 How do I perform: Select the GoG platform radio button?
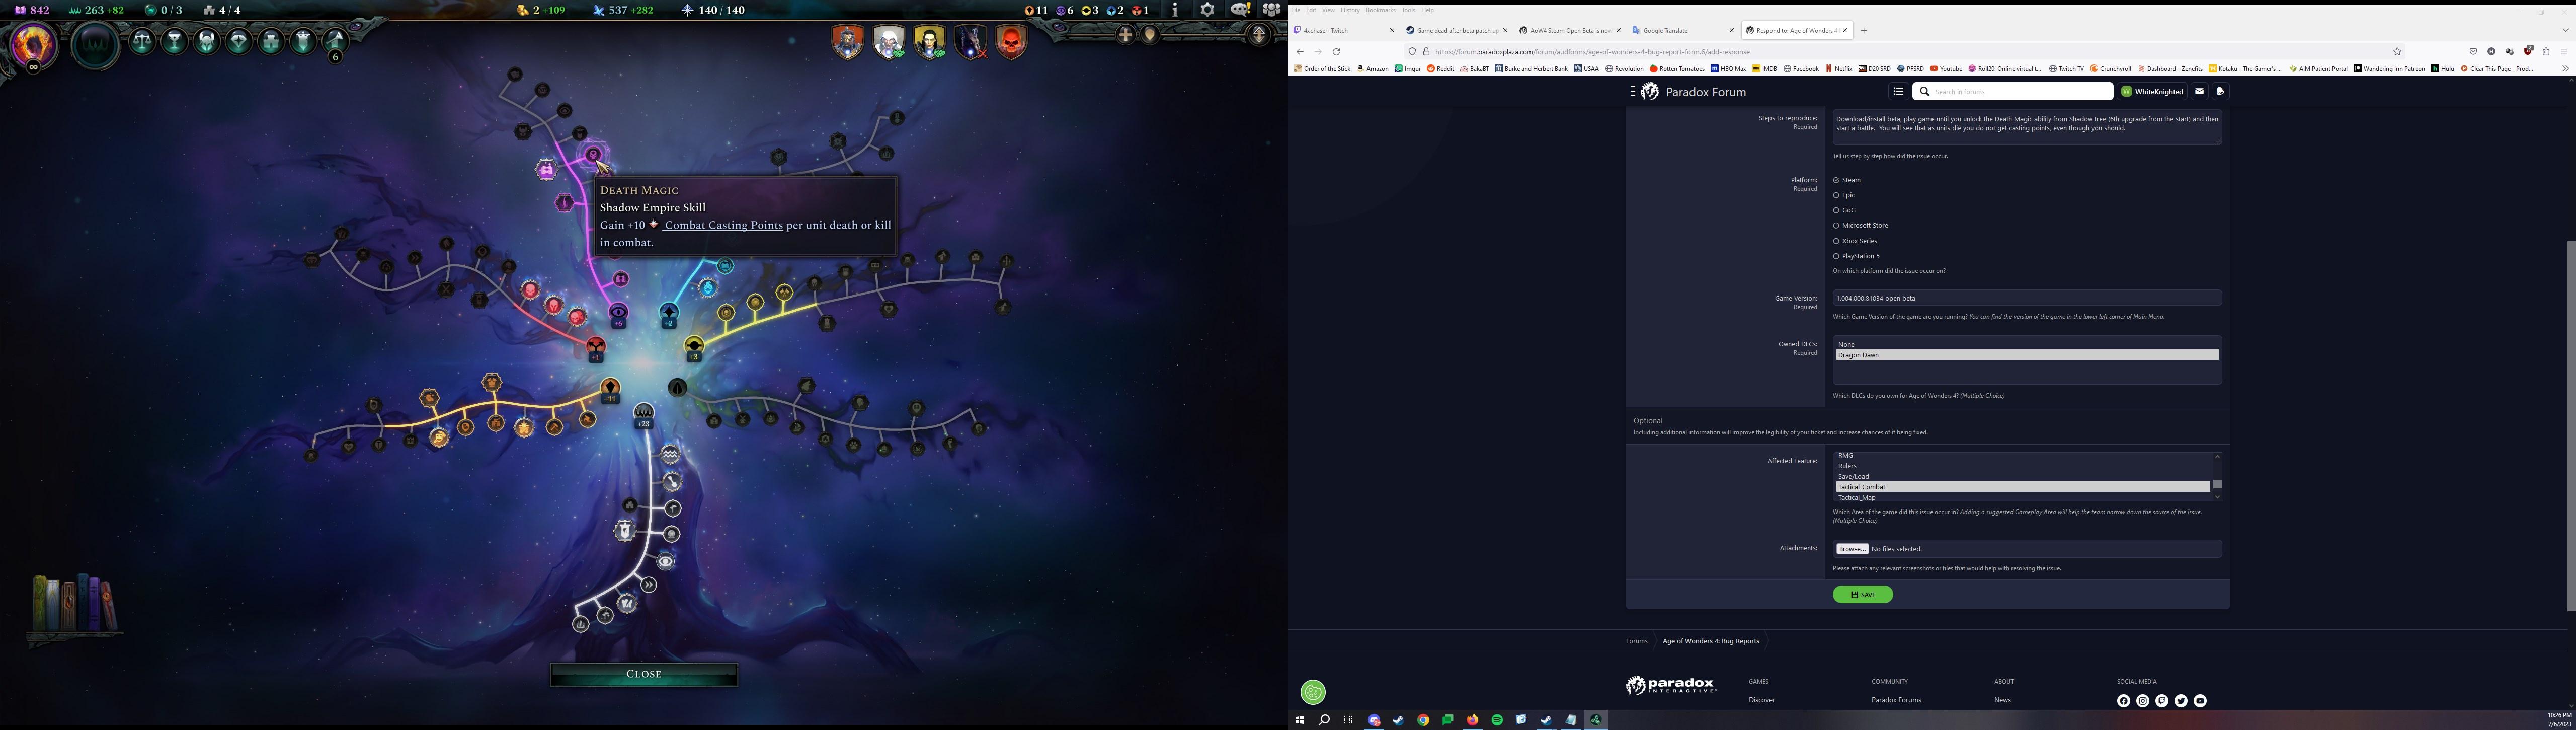1836,210
